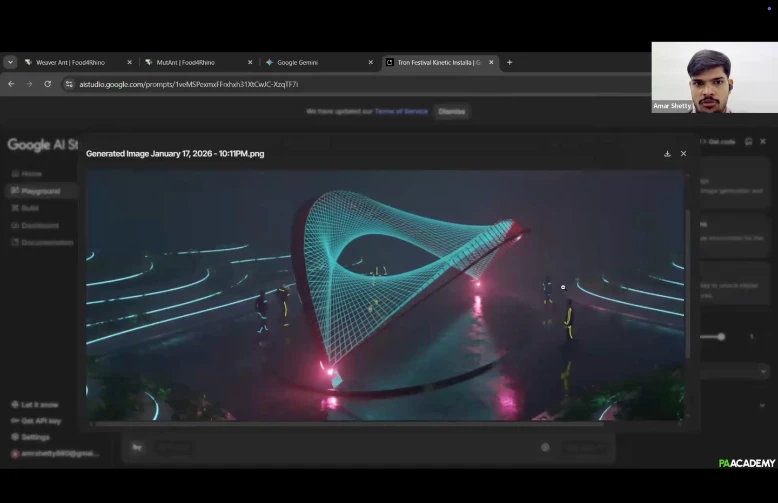Image resolution: width=778 pixels, height=503 pixels.
Task: Click the generated Tron installation image
Action: click(385, 295)
